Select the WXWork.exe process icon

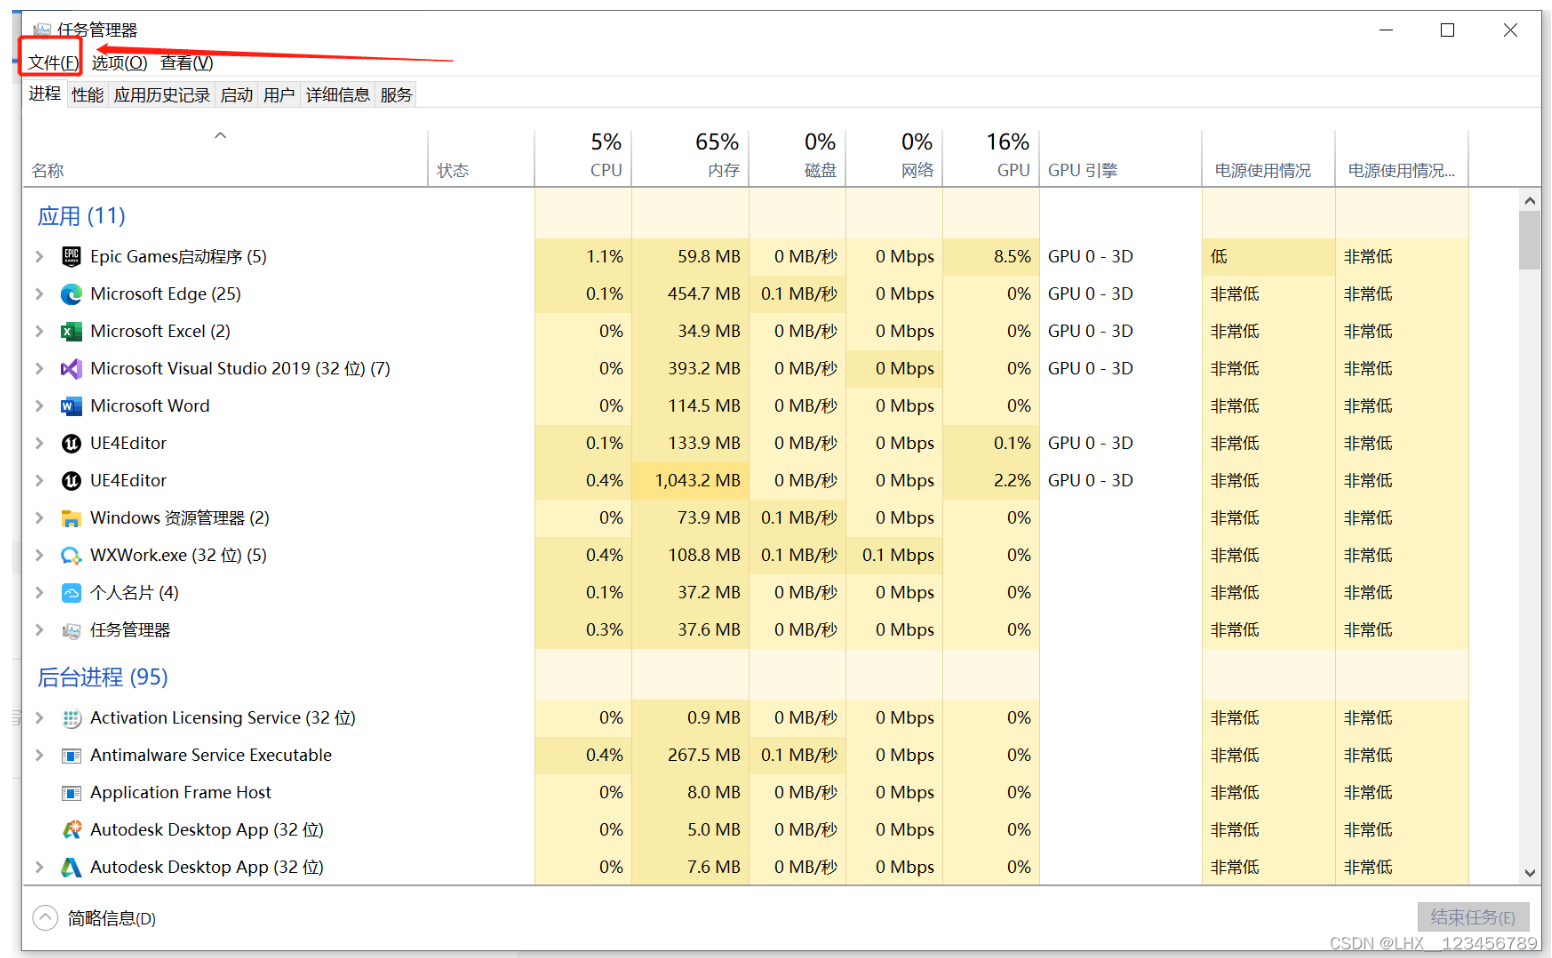click(x=71, y=555)
